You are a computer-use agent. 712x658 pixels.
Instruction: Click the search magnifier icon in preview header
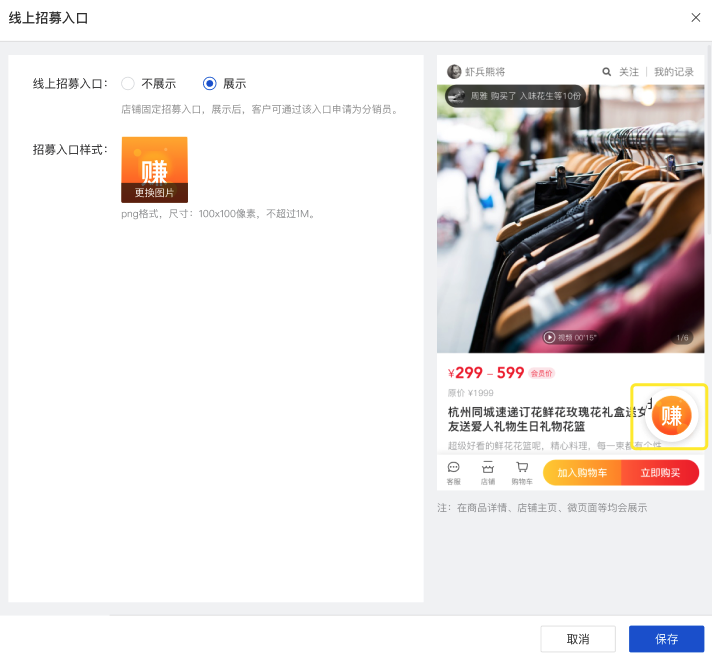(x=606, y=72)
